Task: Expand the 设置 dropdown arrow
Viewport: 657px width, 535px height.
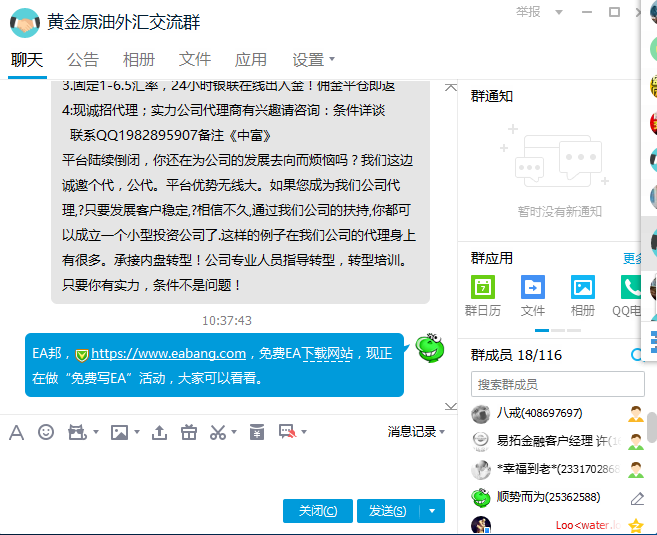Action: (x=332, y=59)
